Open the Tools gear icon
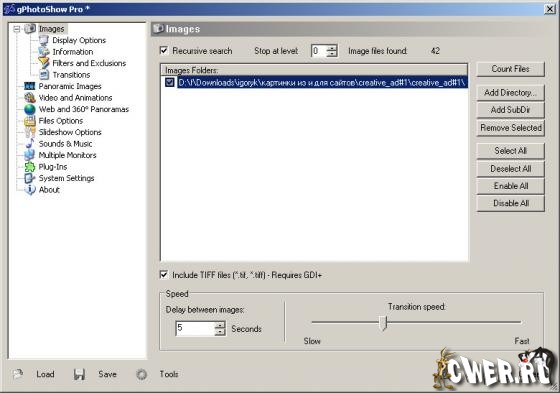 pyautogui.click(x=141, y=374)
